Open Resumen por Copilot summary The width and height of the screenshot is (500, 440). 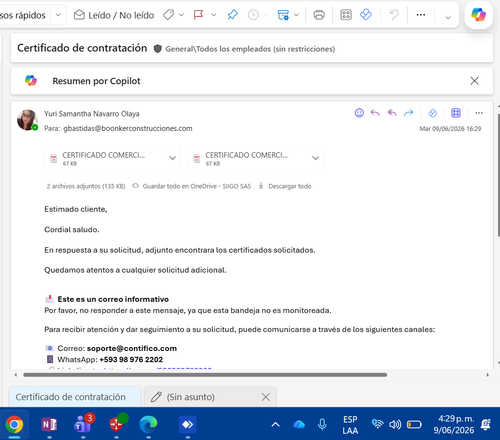click(96, 81)
